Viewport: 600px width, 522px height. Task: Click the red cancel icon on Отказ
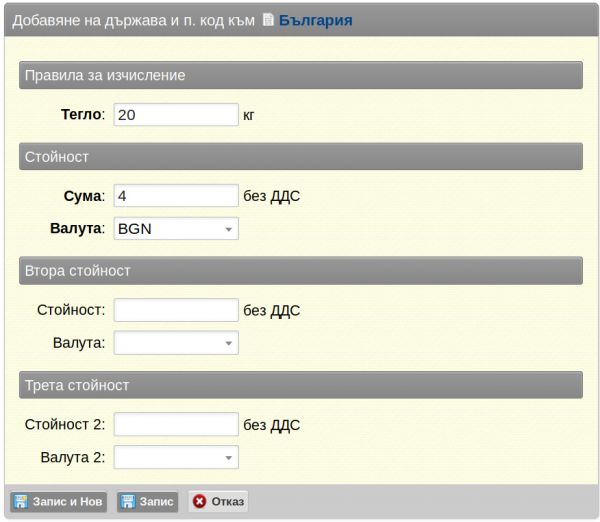click(198, 501)
